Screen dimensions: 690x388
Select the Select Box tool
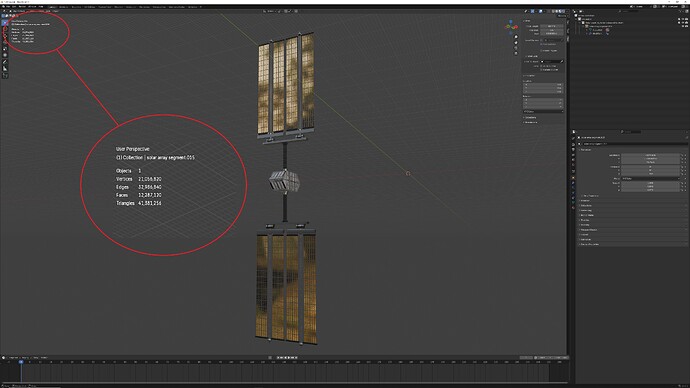[5, 22]
